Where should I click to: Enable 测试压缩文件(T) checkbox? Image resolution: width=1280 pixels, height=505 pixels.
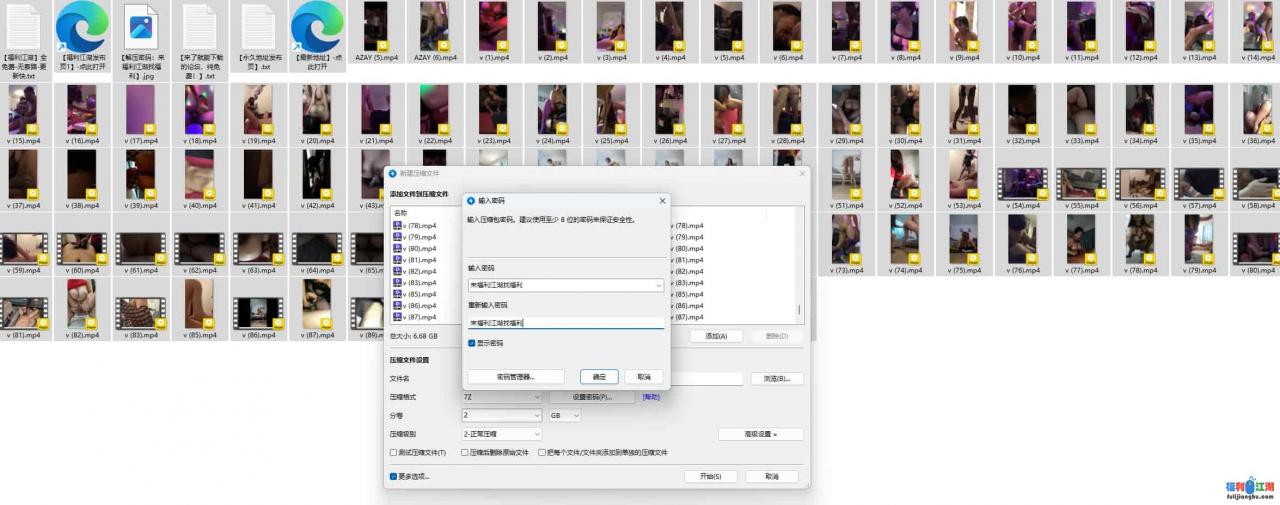tap(394, 452)
